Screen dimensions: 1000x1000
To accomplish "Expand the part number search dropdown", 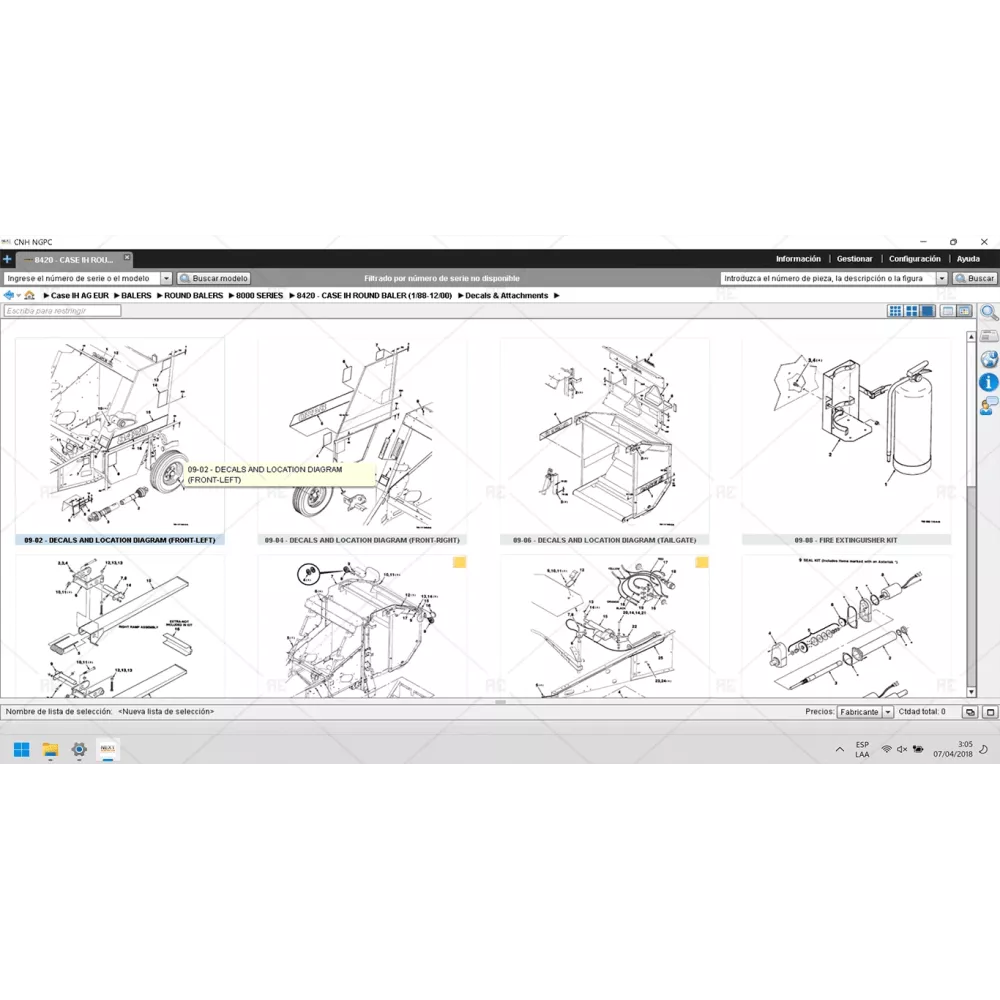I will pyautogui.click(x=942, y=279).
